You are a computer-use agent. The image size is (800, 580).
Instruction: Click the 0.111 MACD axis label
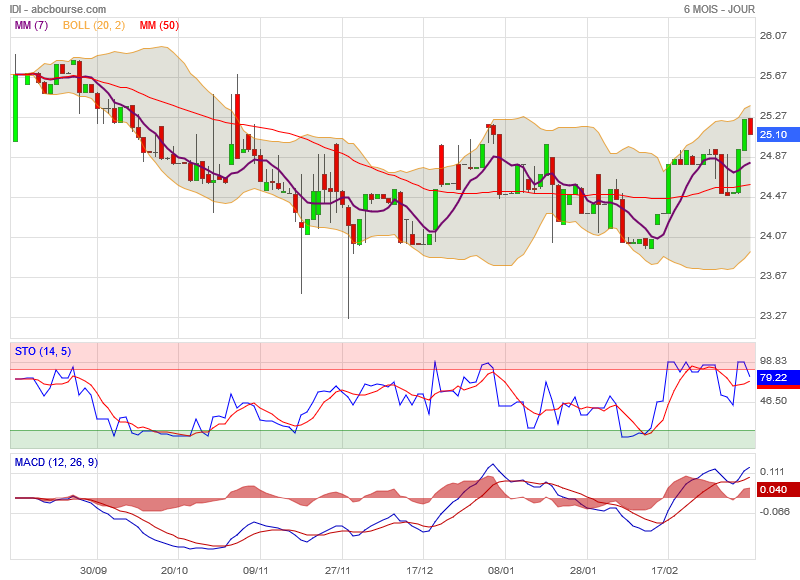[x=771, y=472]
